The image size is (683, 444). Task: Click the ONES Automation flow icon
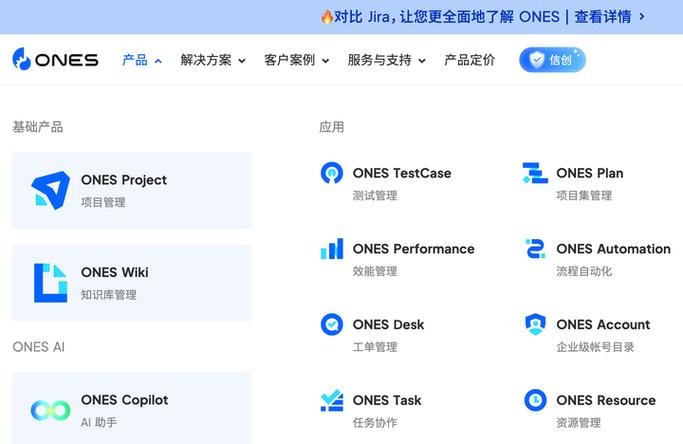tap(535, 249)
